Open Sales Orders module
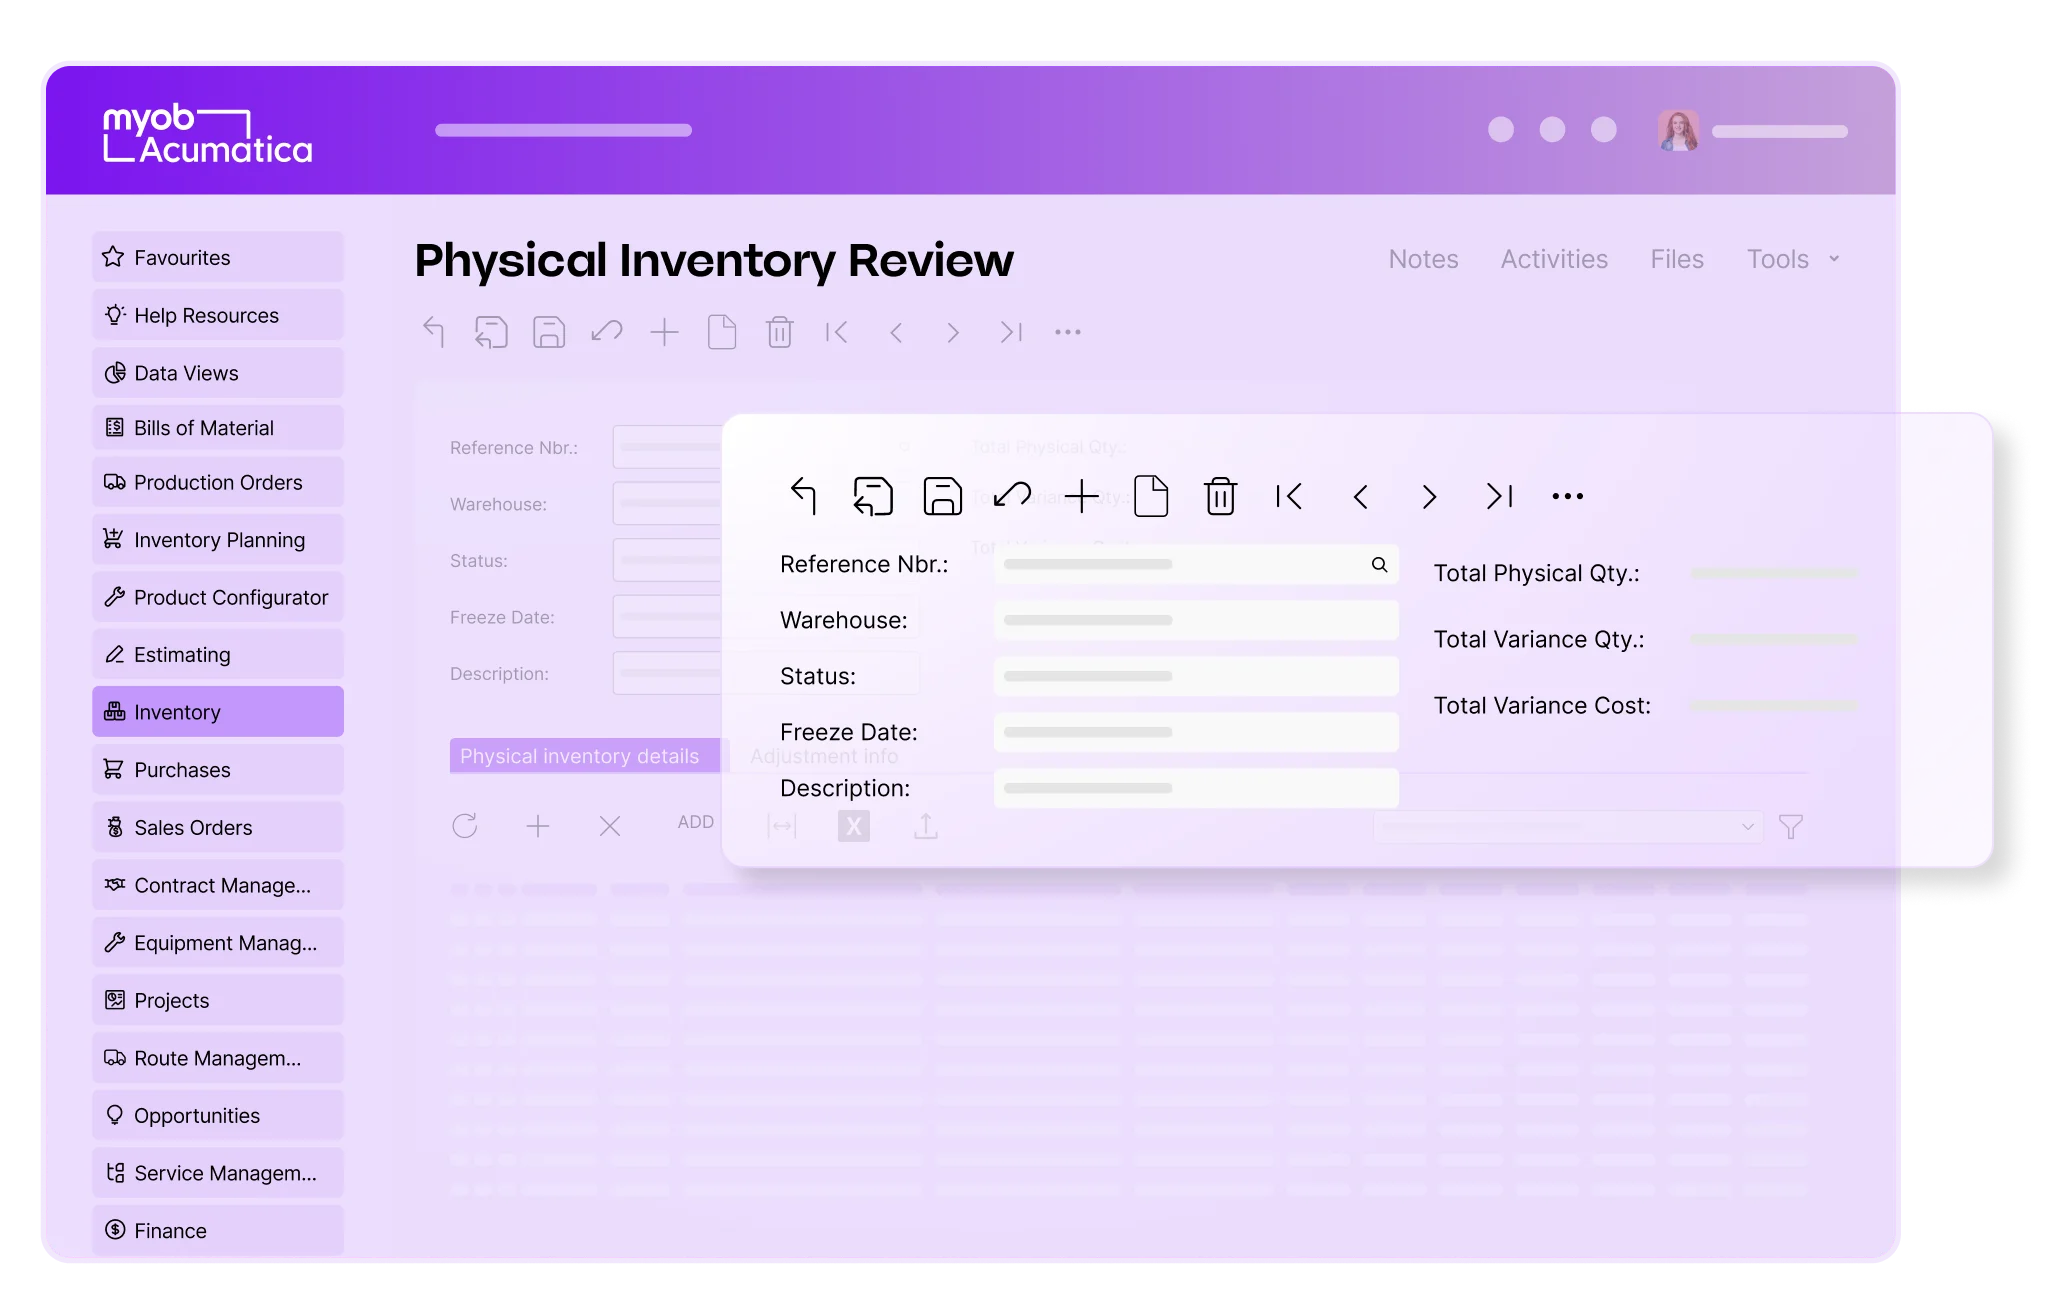This screenshot has width=2060, height=1300. click(x=218, y=827)
